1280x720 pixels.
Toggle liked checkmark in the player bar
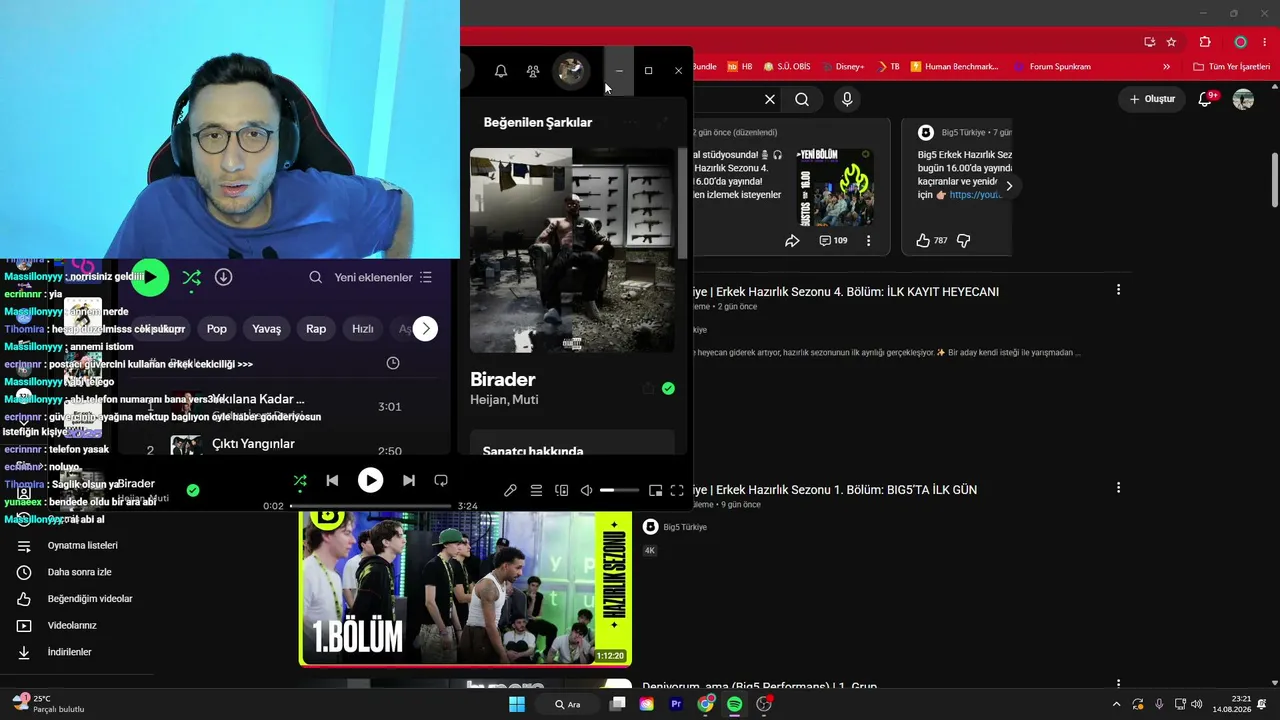click(x=193, y=490)
